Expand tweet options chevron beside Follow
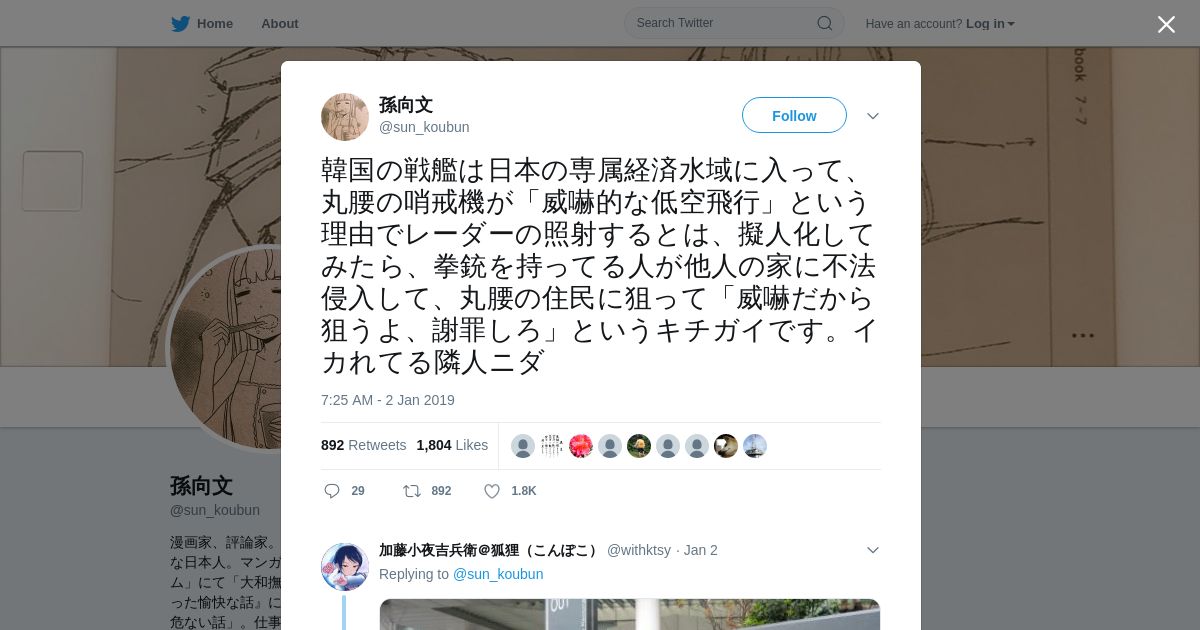This screenshot has width=1200, height=630. tap(873, 116)
